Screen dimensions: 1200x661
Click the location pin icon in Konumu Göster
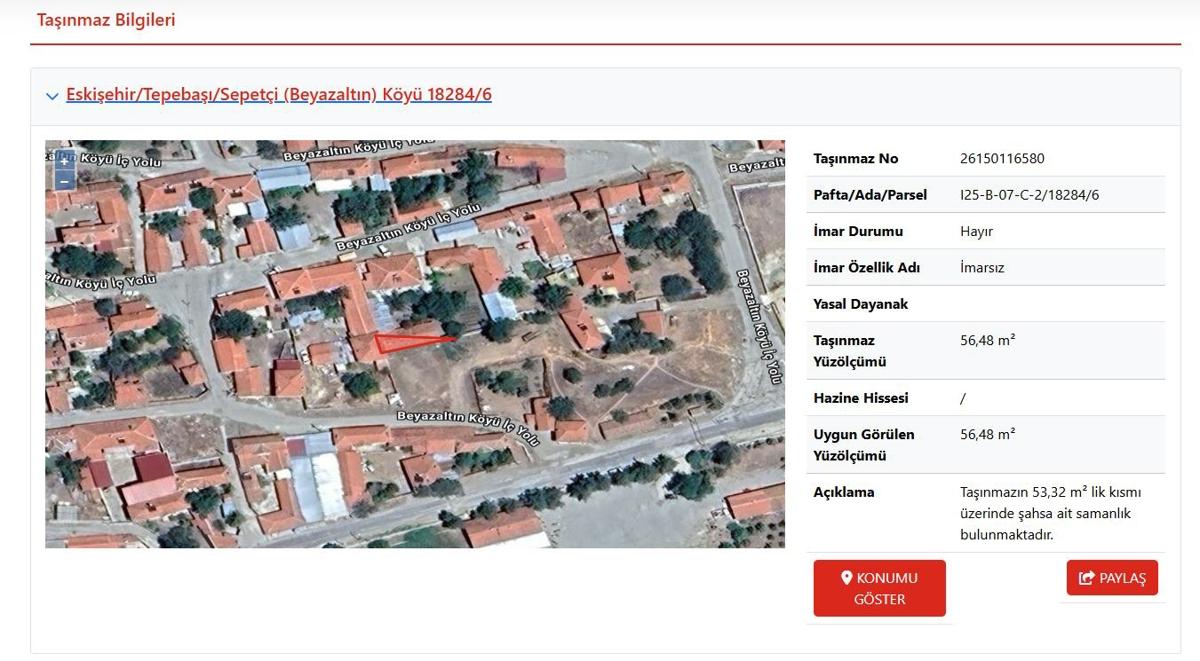click(x=846, y=578)
